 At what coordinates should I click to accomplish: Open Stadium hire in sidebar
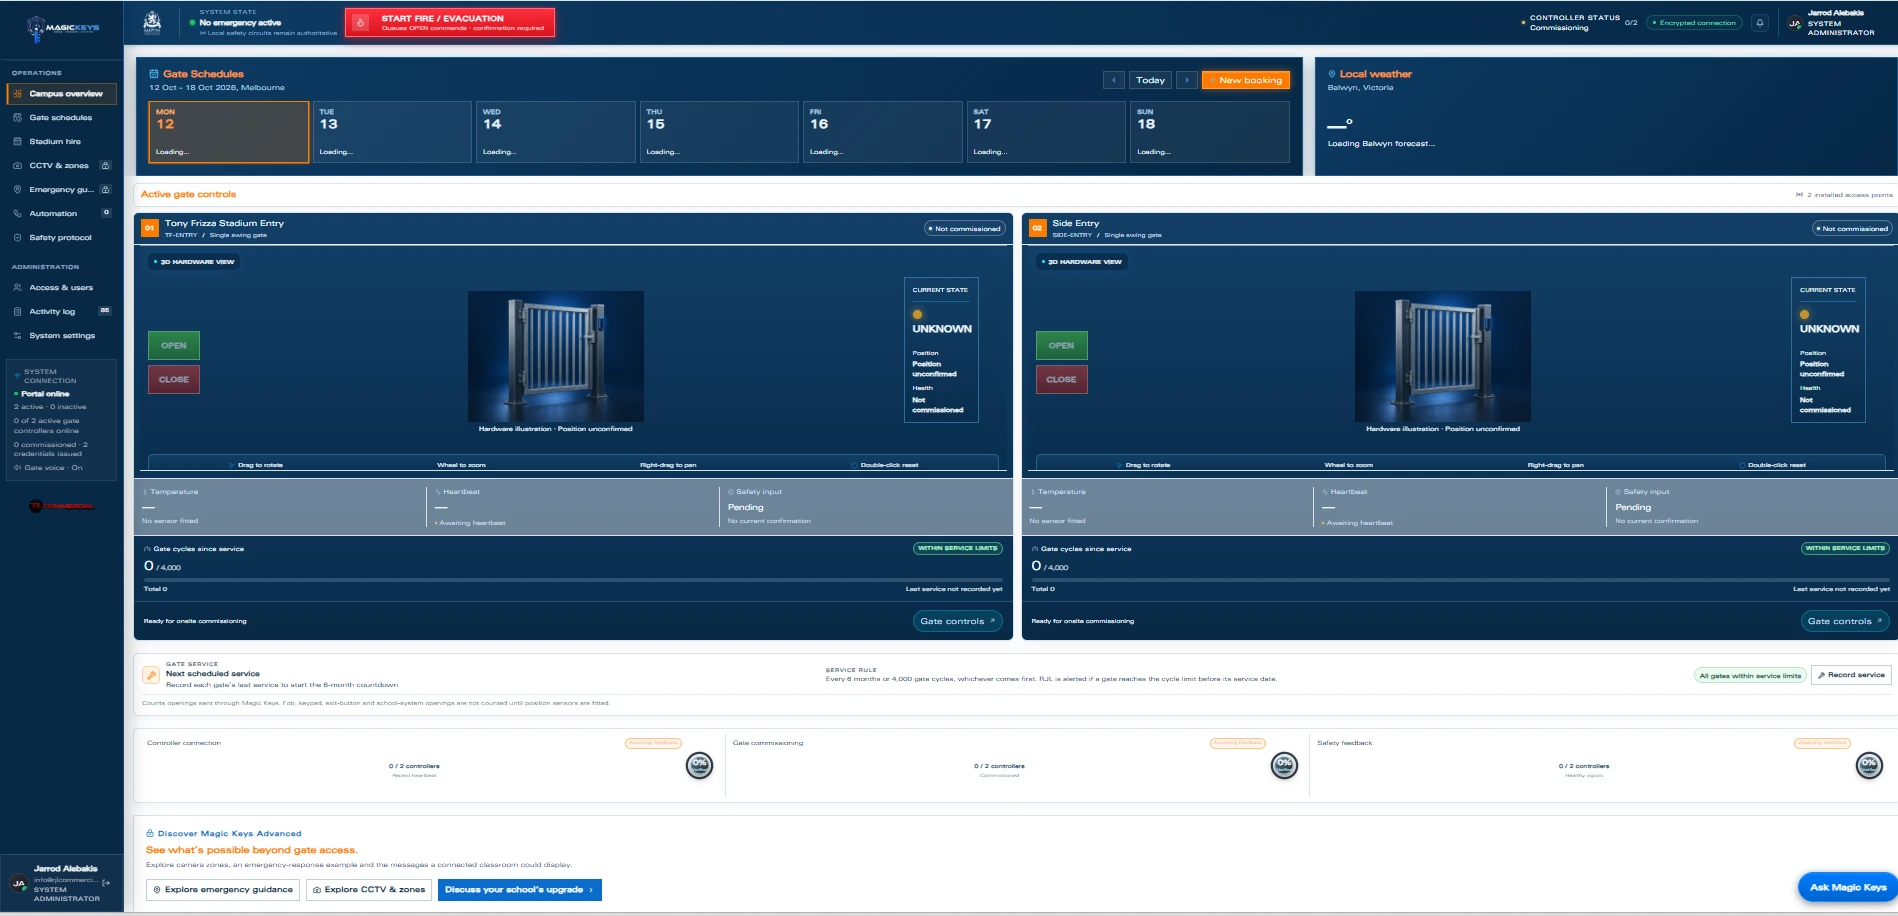[x=61, y=142]
